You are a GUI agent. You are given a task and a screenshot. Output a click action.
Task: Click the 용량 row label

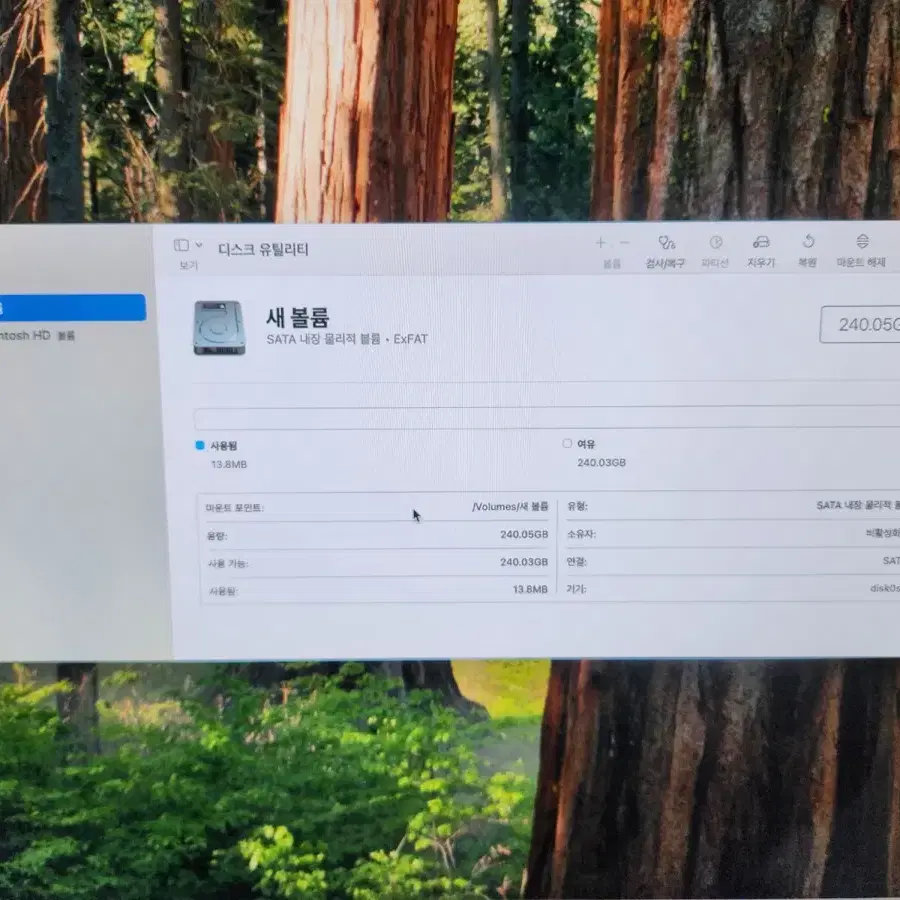[217, 536]
